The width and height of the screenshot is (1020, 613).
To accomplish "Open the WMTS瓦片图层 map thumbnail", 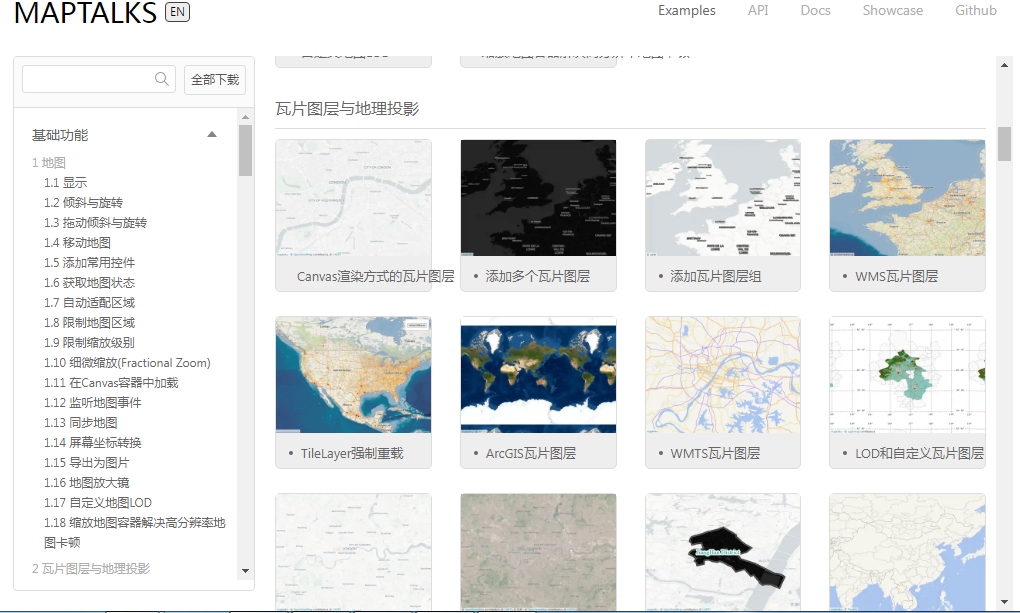I will point(723,375).
